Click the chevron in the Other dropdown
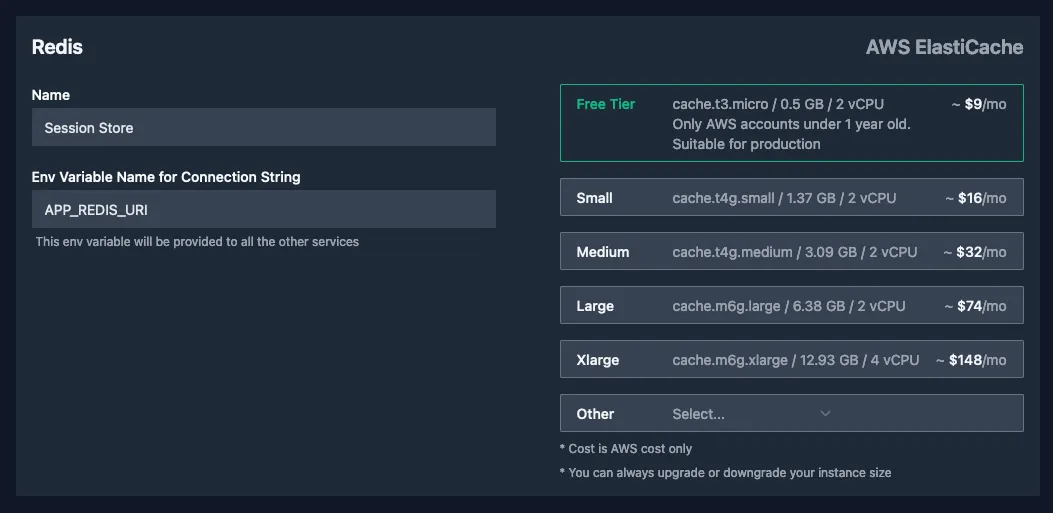1053x513 pixels. [x=825, y=413]
